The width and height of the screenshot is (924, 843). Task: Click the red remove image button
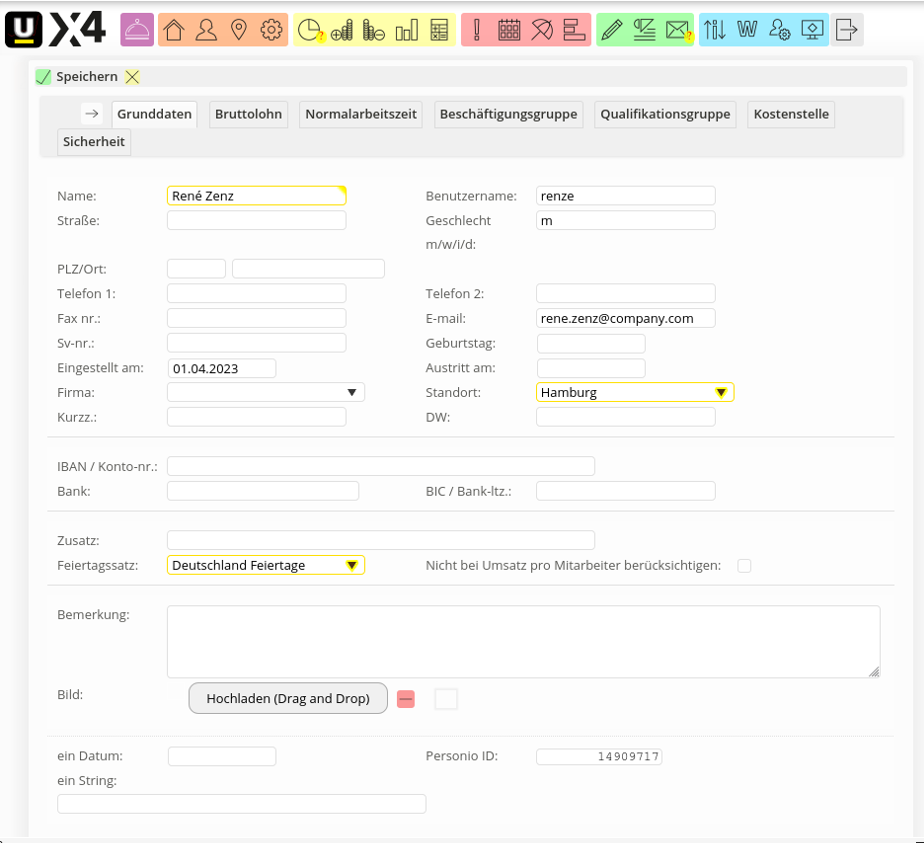406,699
